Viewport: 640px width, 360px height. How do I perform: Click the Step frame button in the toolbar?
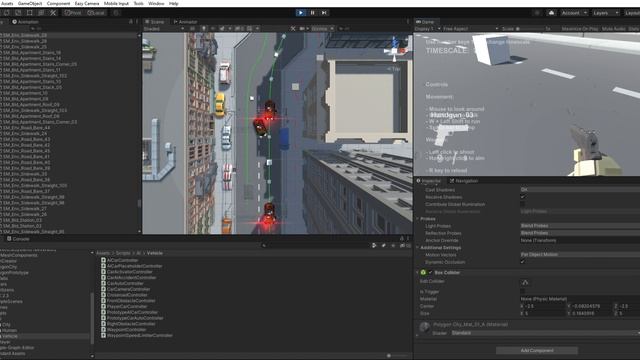[x=324, y=13]
